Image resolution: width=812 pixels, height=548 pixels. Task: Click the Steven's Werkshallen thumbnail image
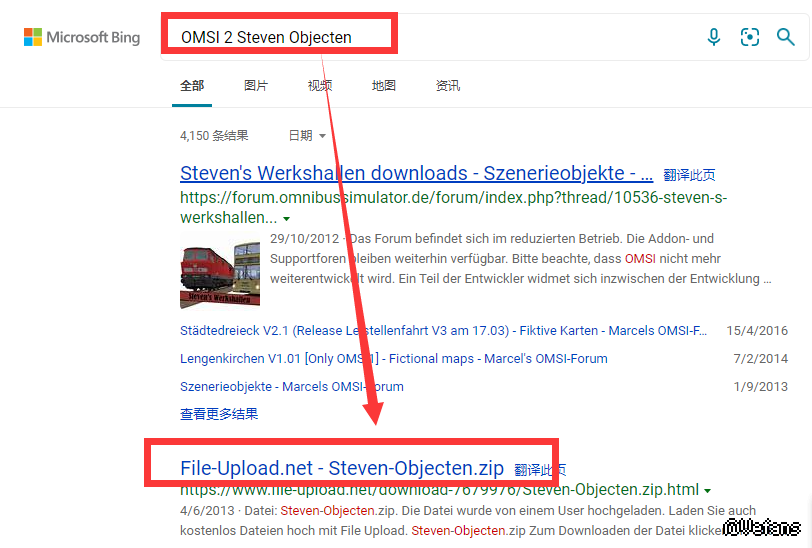coord(220,269)
